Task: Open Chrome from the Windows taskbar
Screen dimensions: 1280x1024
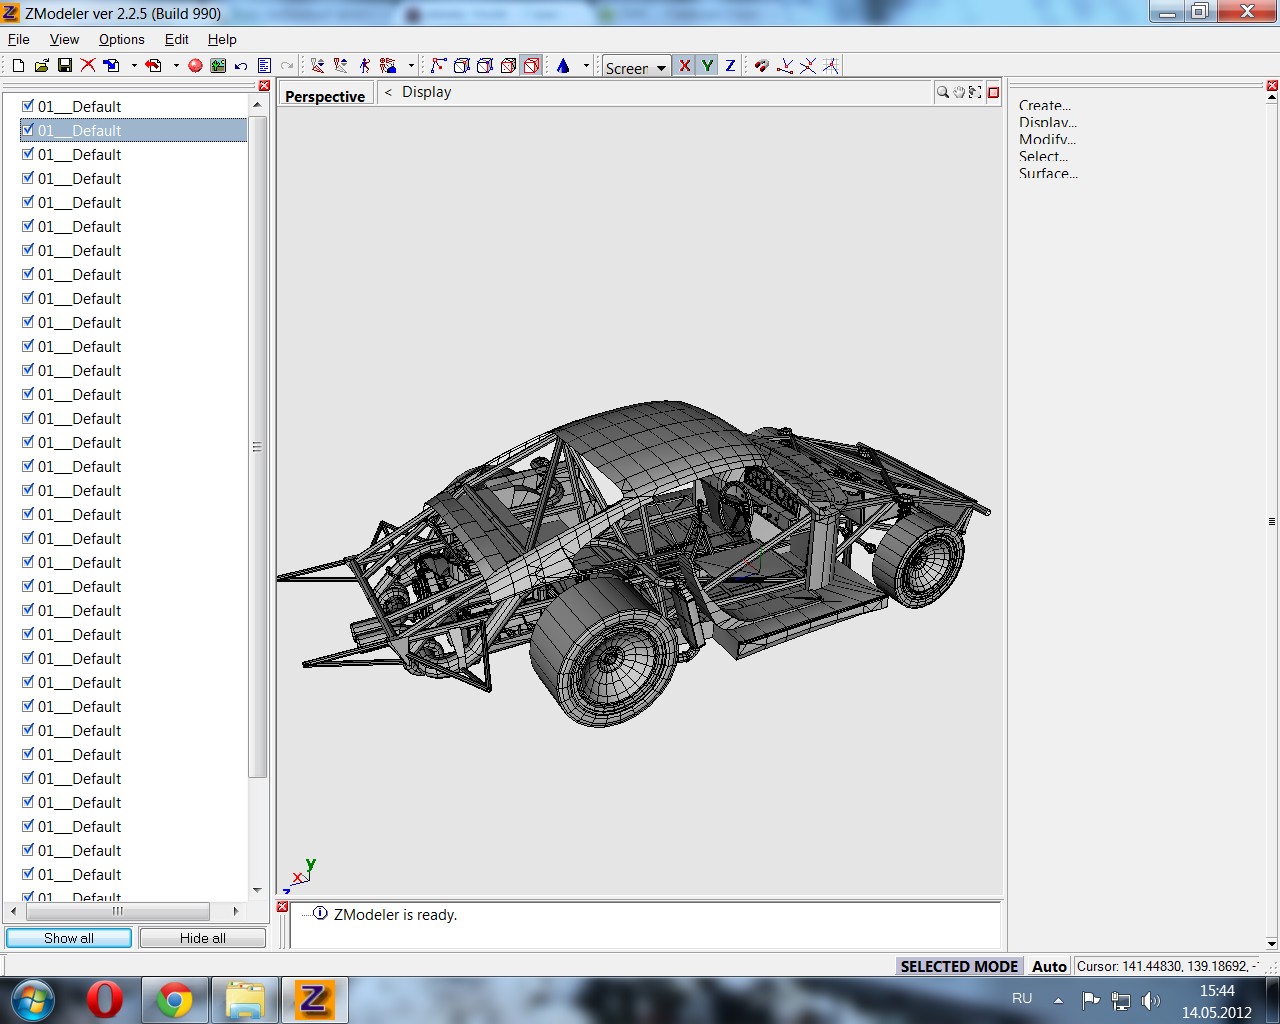Action: click(174, 1000)
